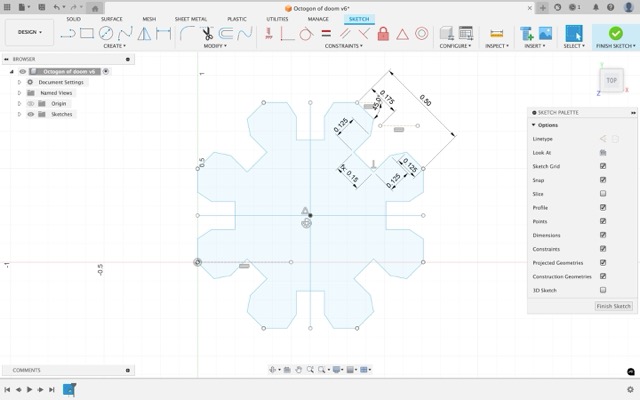Click the Measure tool under Inspect

coord(496,33)
